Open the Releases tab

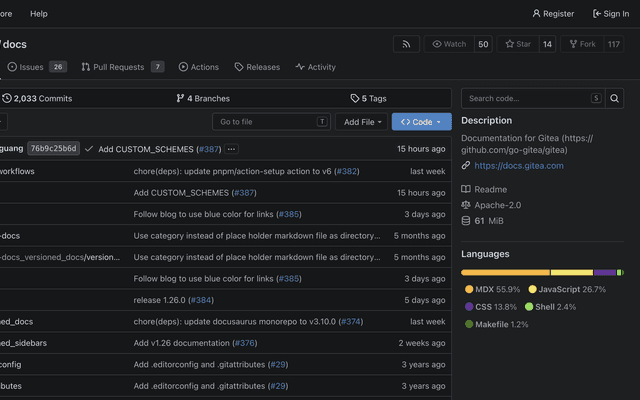click(257, 67)
